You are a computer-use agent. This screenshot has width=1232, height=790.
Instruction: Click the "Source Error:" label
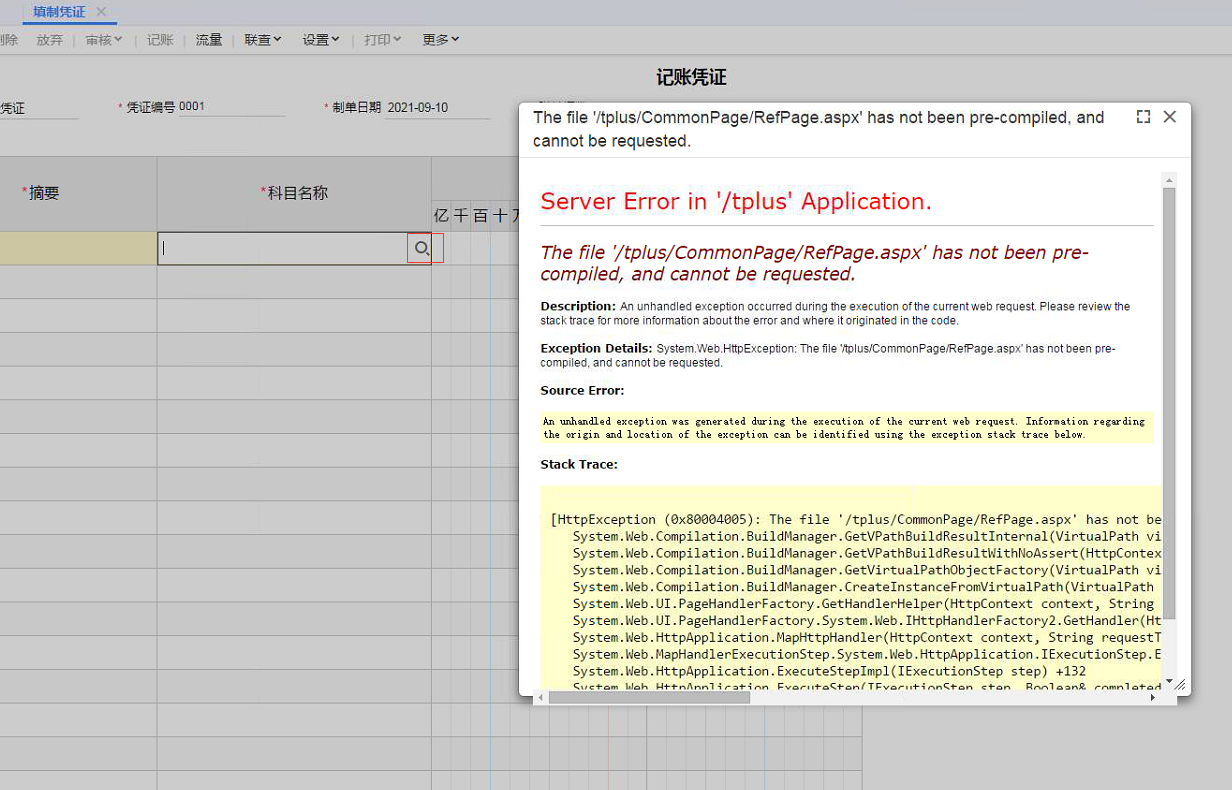pyautogui.click(x=582, y=390)
